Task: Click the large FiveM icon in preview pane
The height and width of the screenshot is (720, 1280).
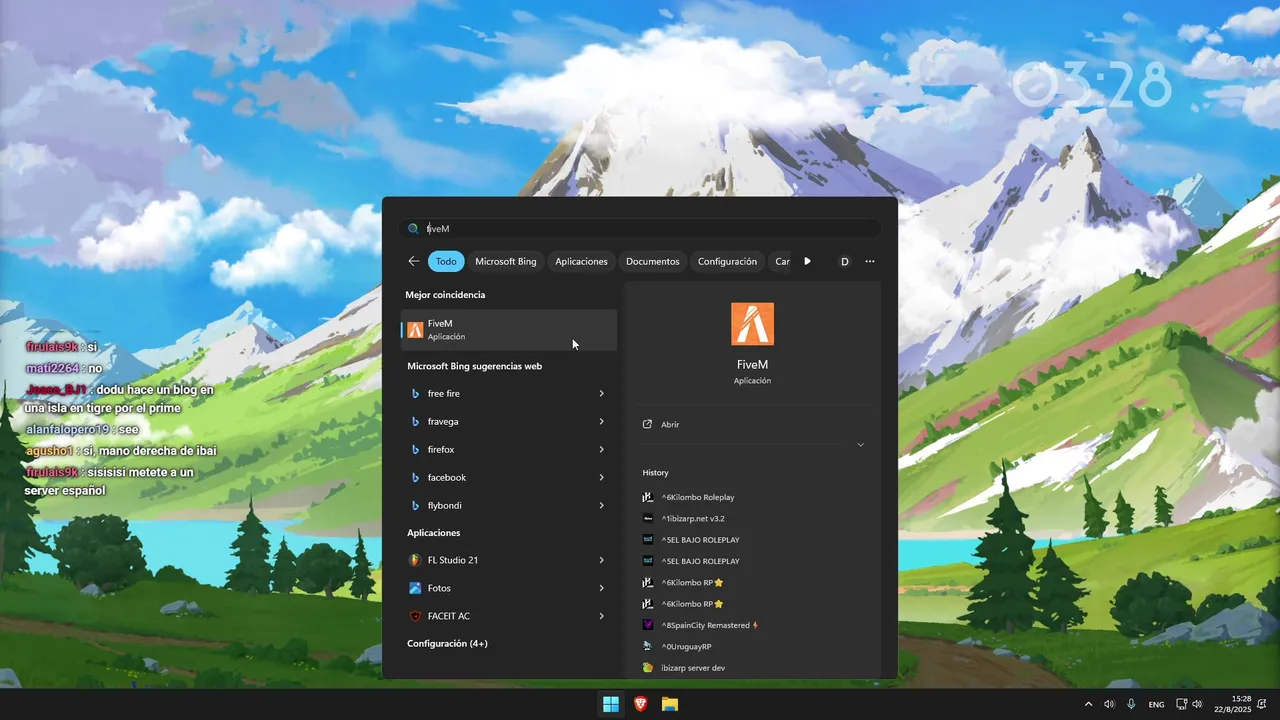Action: (752, 323)
